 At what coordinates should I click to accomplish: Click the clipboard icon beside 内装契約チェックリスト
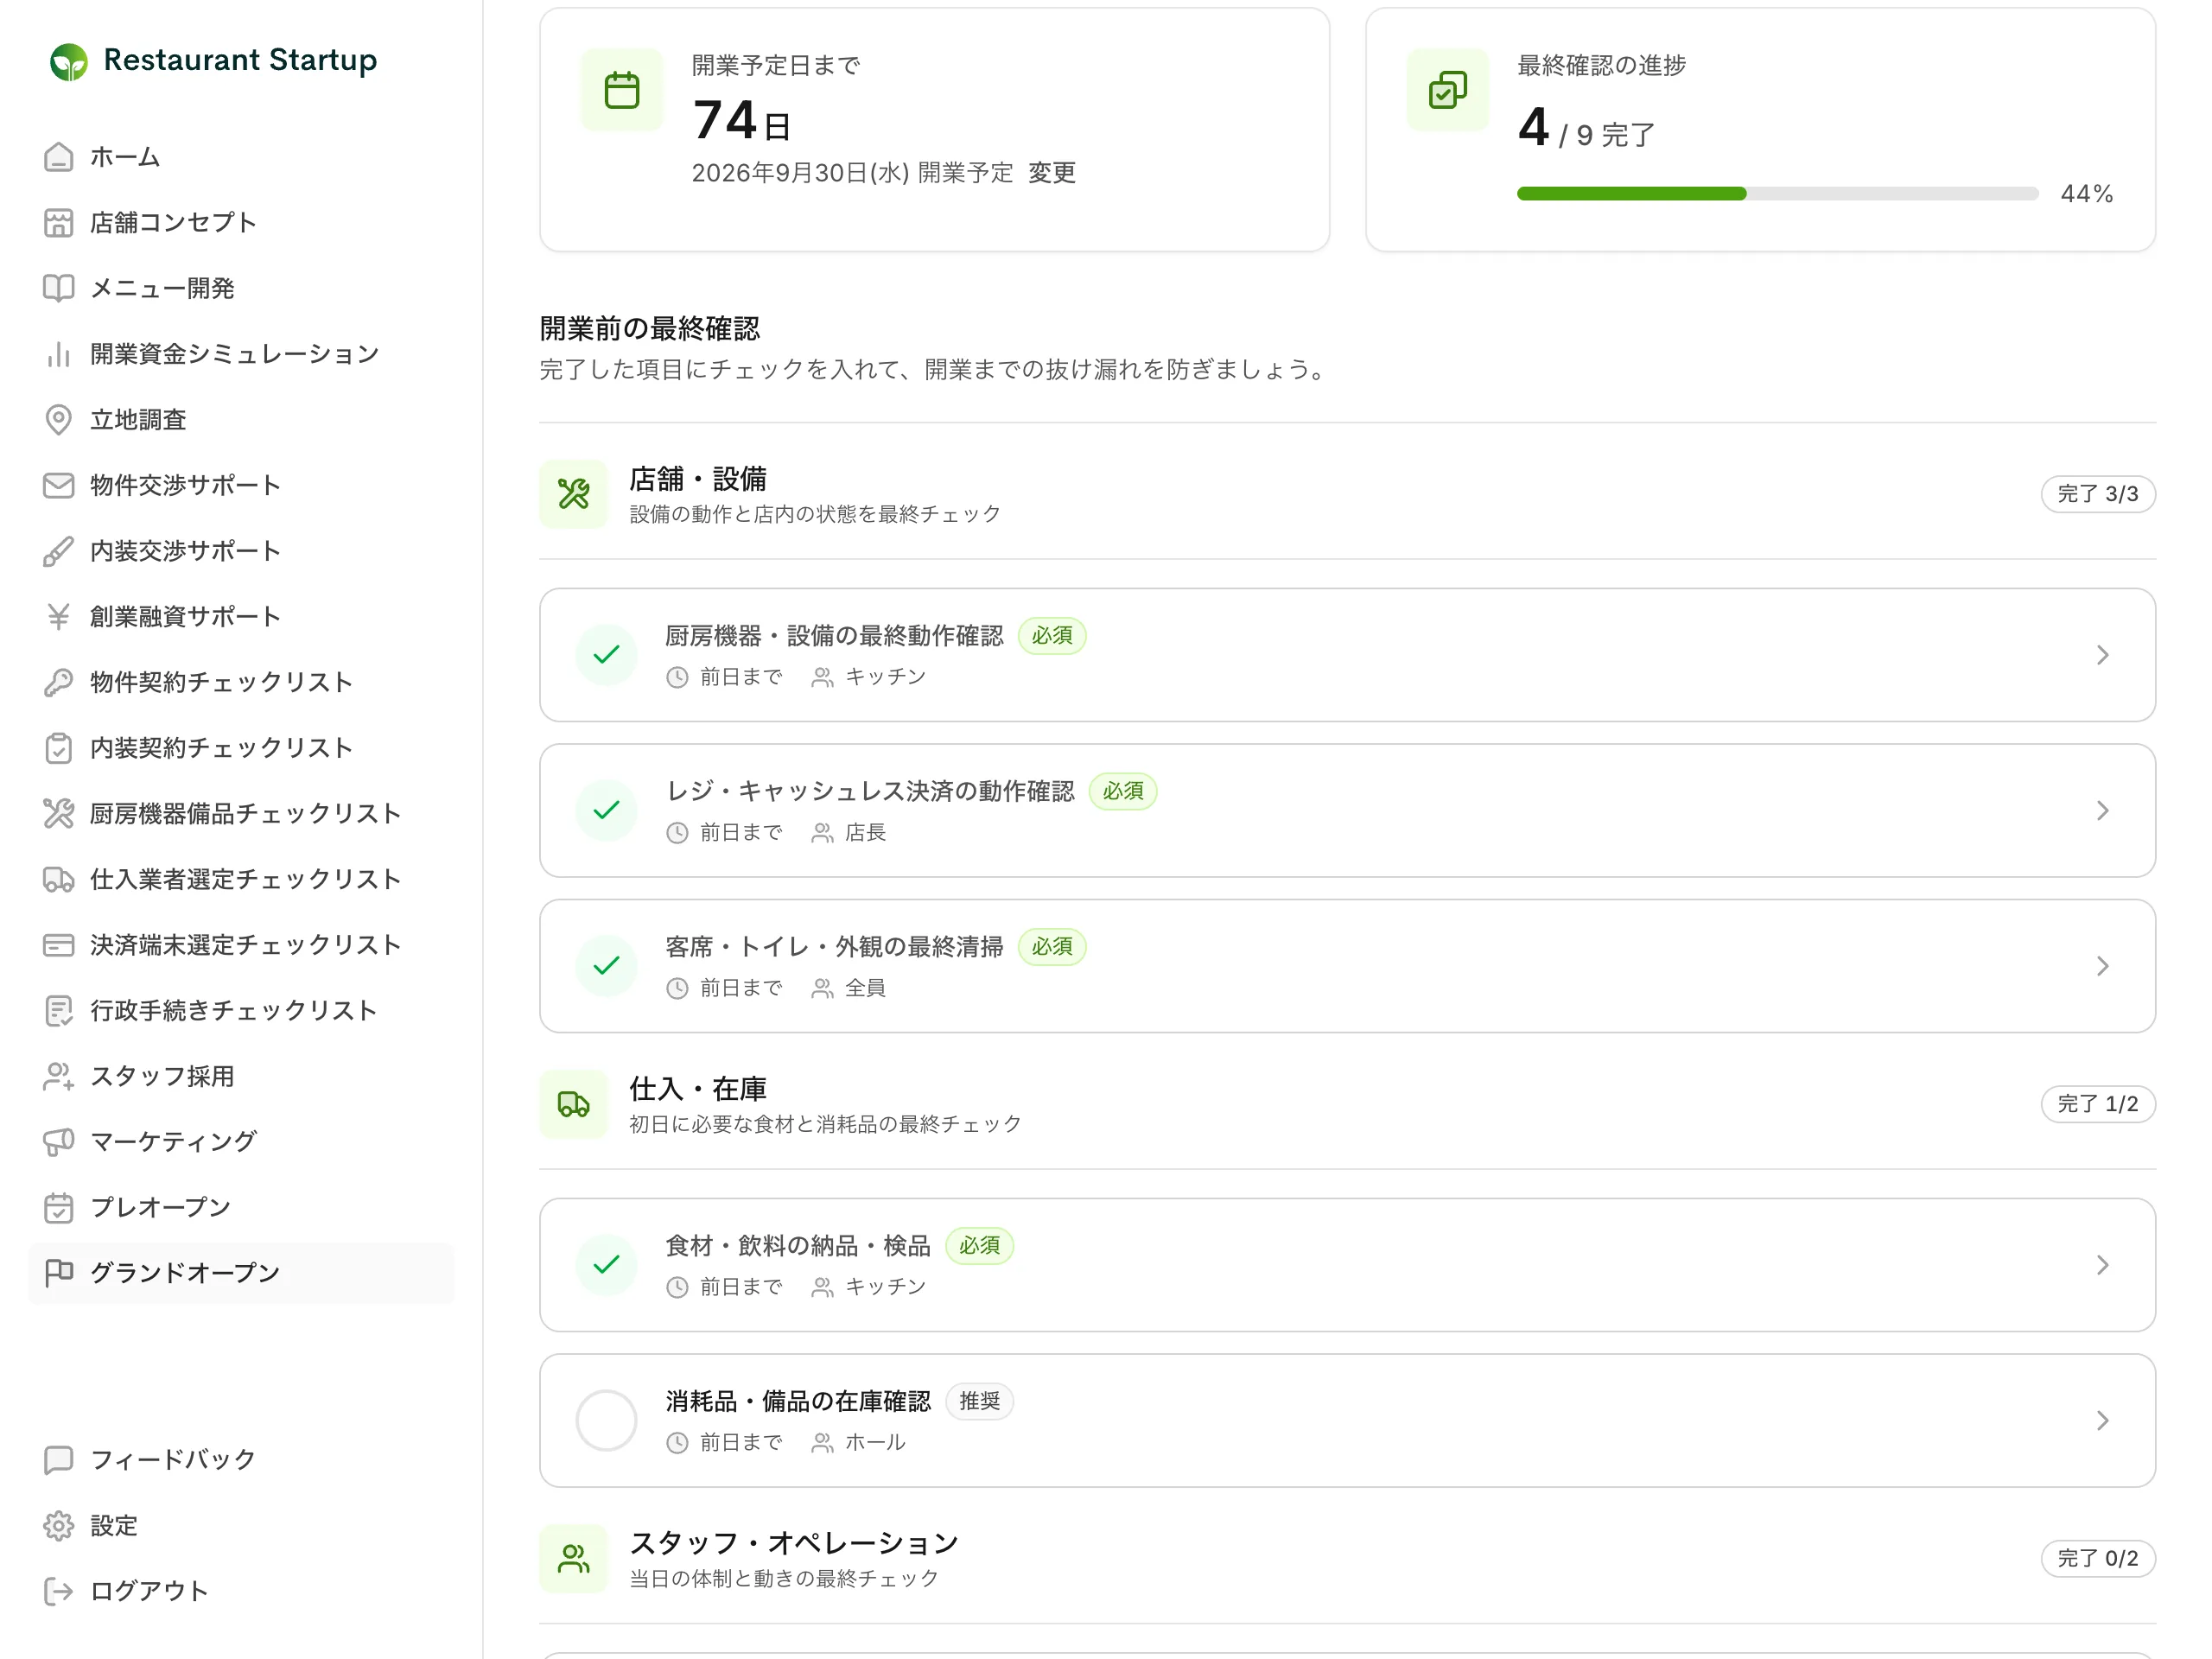tap(59, 748)
